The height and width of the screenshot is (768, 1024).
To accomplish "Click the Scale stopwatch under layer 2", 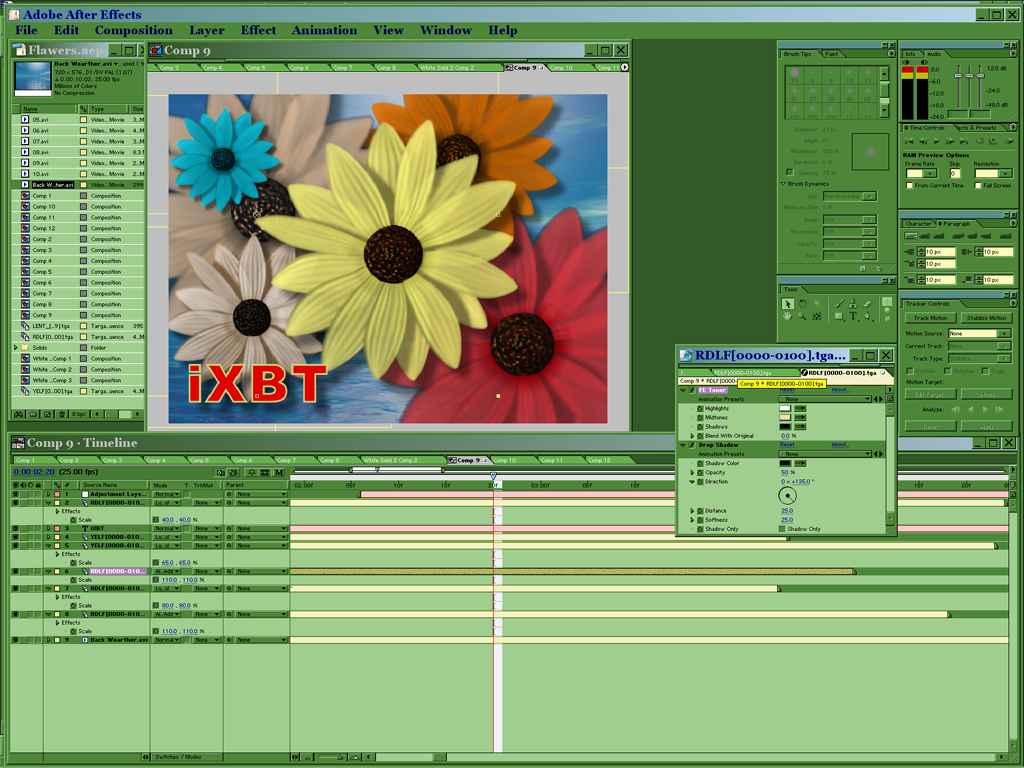I will (73, 520).
